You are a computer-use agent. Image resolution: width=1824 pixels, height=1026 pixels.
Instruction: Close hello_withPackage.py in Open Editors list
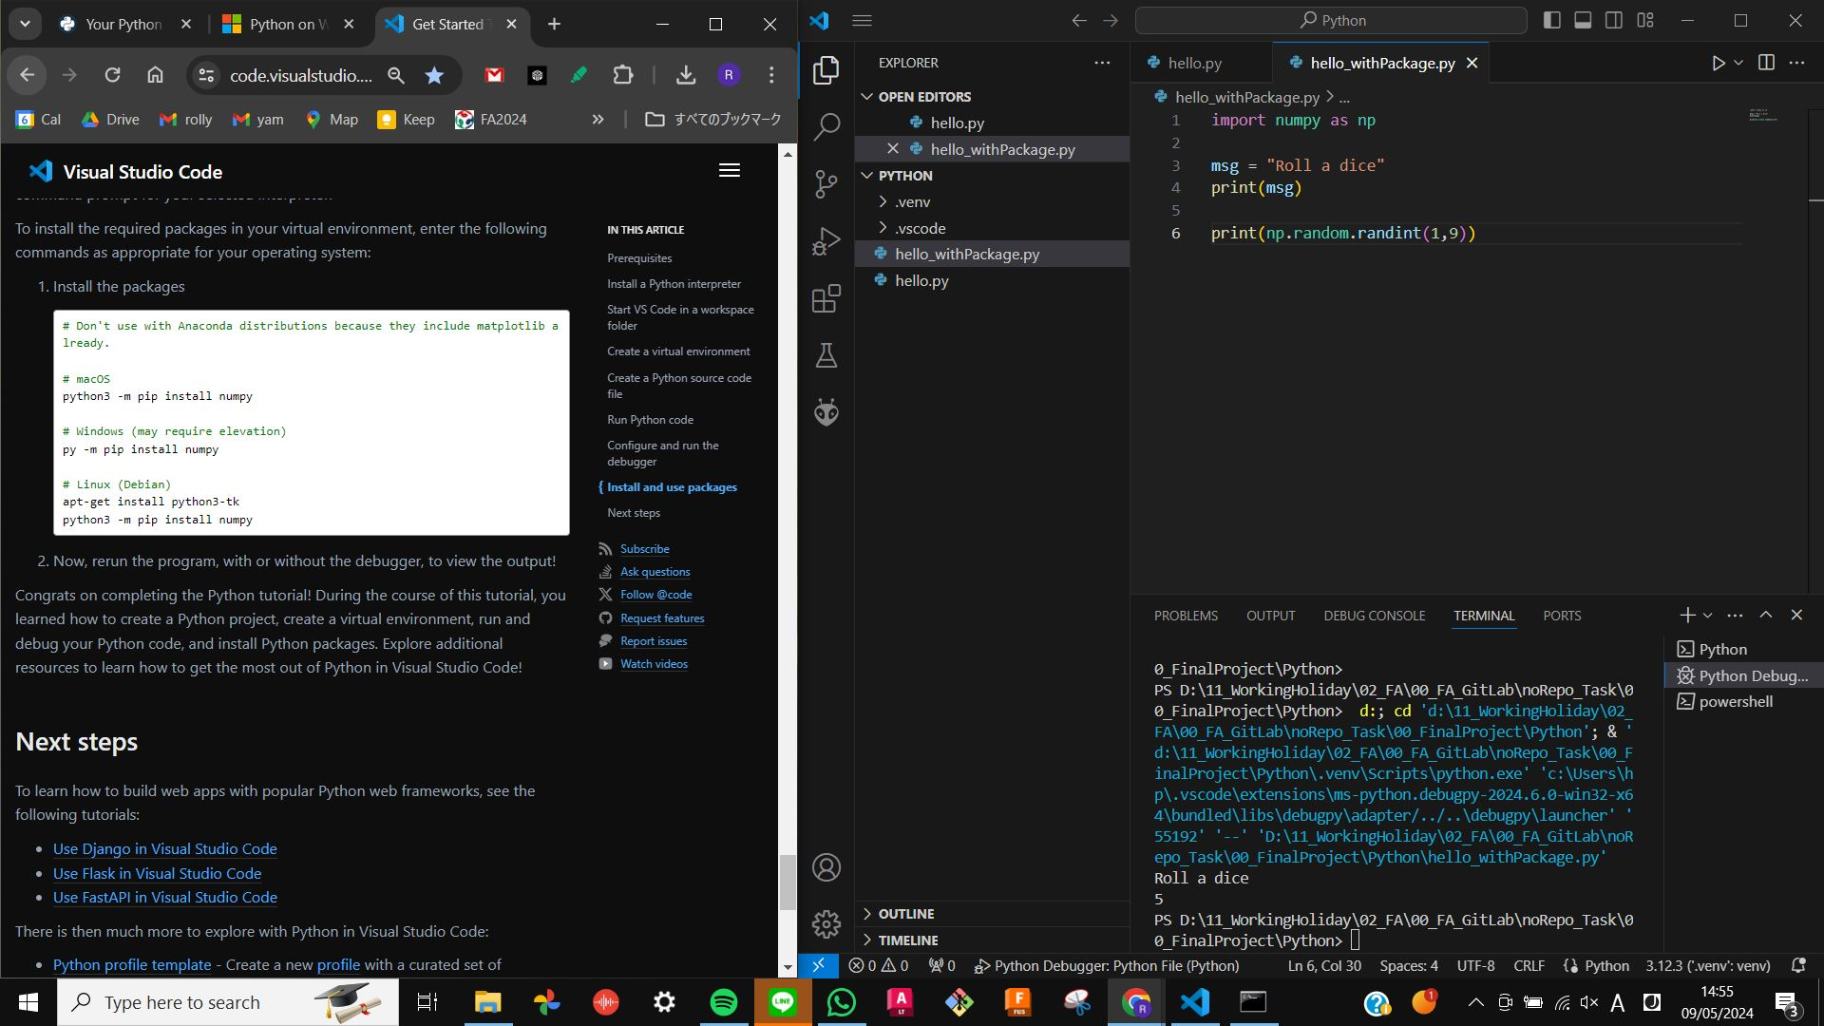click(893, 149)
